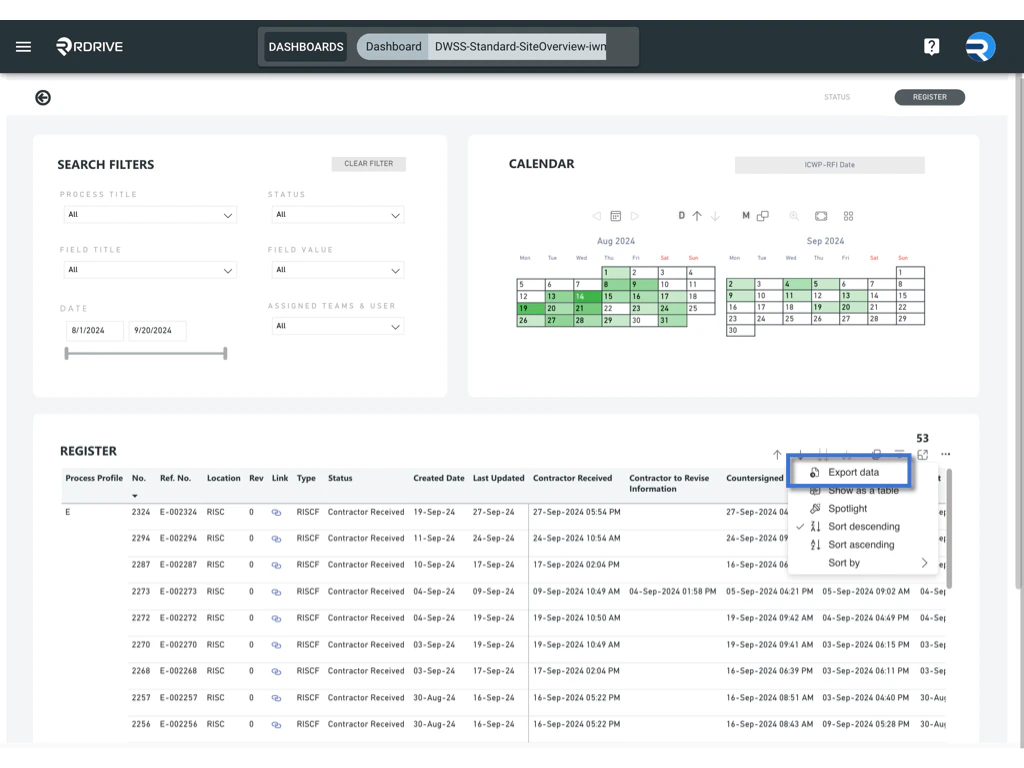1024x768 pixels.
Task: Click the calendar date picker icon
Action: point(615,215)
